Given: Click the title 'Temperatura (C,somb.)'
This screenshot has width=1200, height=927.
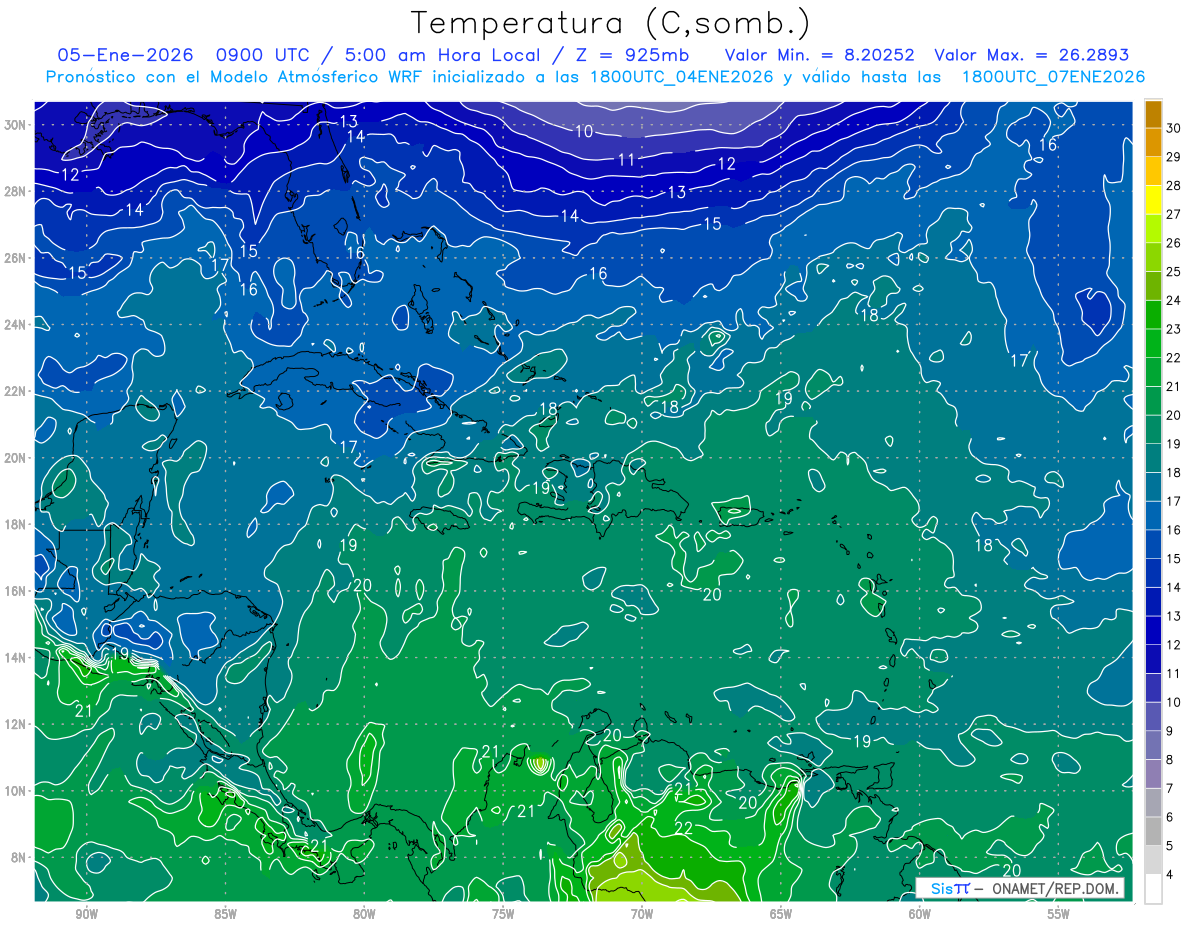Looking at the screenshot, I should [x=611, y=22].
